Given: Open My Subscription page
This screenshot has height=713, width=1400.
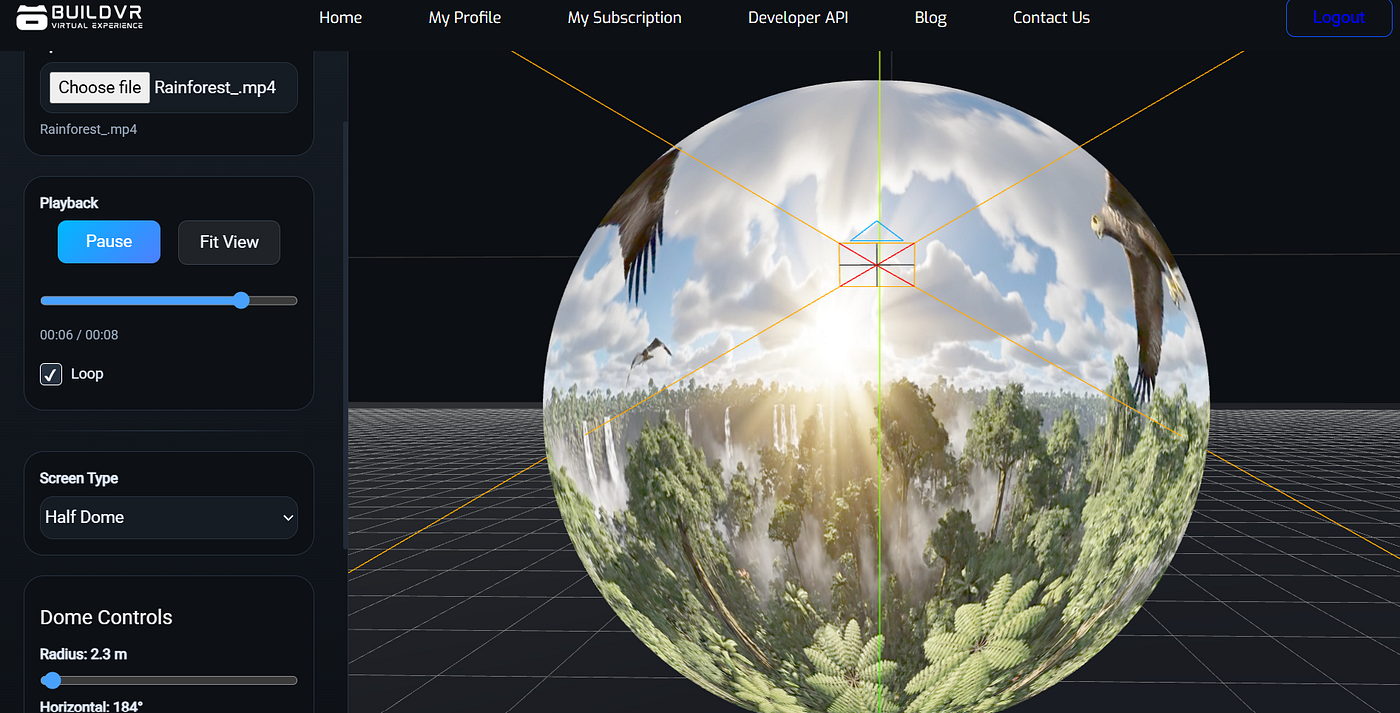Looking at the screenshot, I should [x=625, y=18].
